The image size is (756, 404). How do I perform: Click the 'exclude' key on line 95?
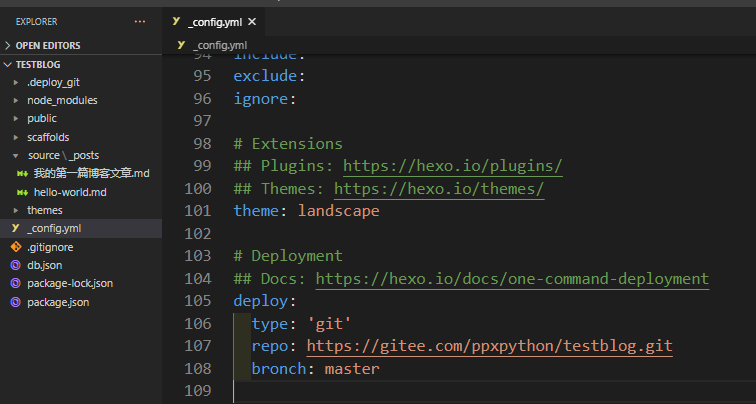(x=265, y=76)
